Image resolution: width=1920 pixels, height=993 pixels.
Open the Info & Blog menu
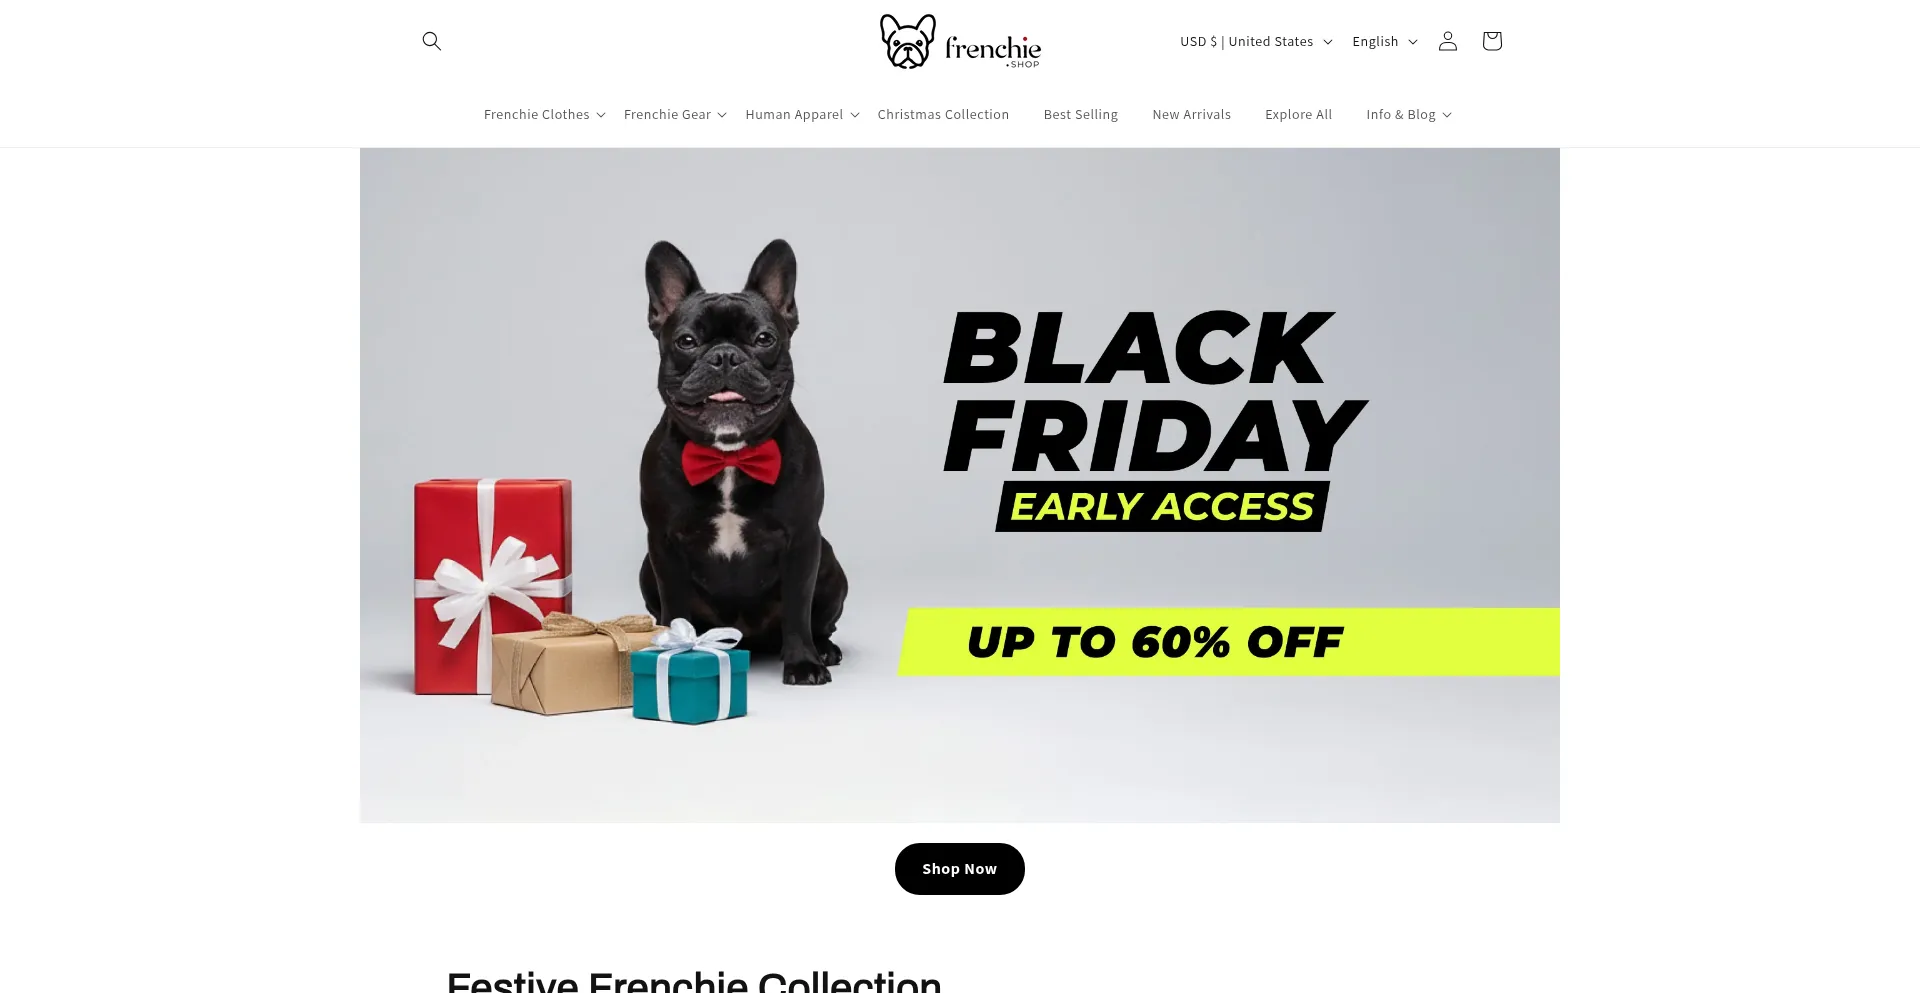(1401, 114)
